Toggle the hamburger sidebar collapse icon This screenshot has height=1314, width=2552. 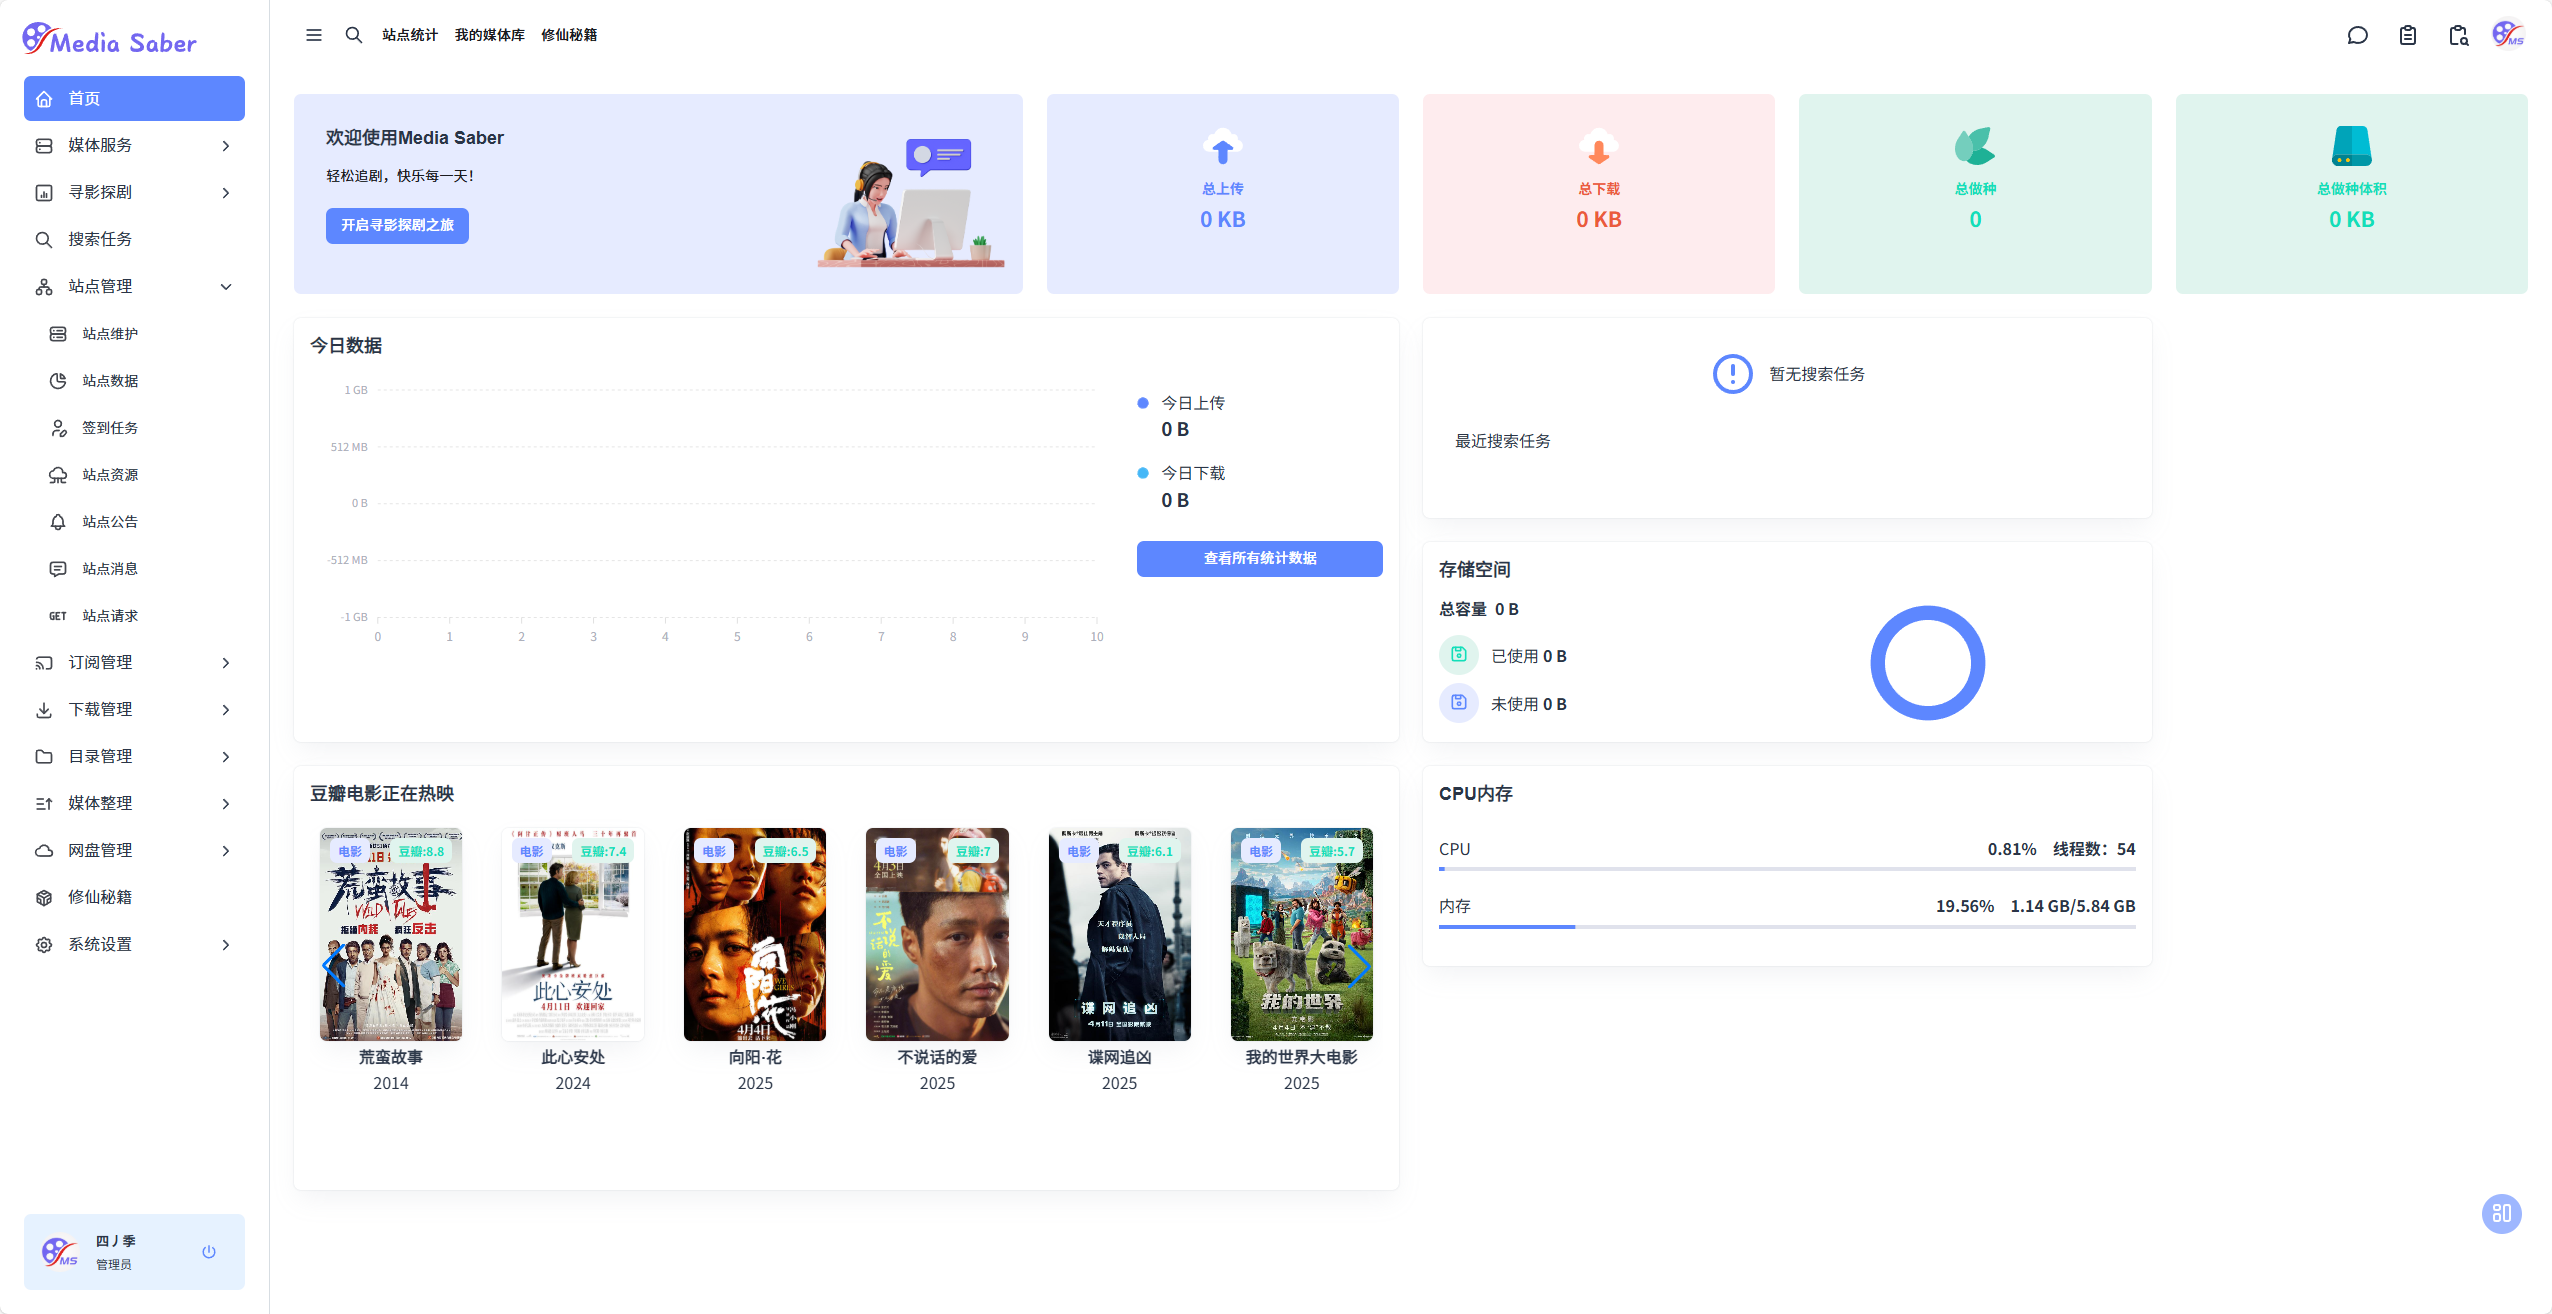(x=314, y=35)
